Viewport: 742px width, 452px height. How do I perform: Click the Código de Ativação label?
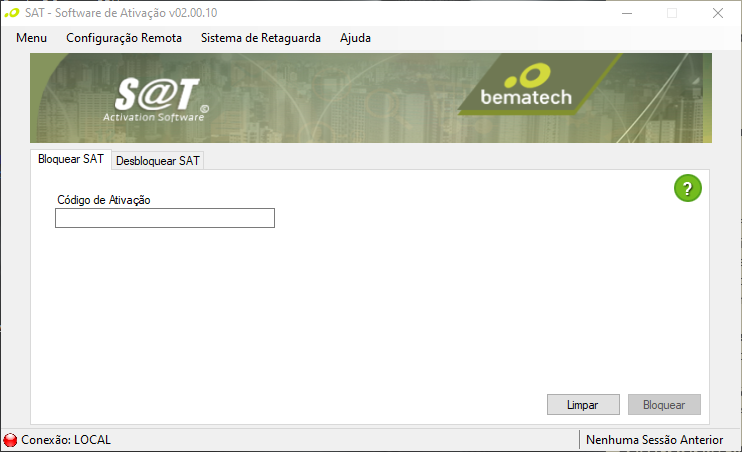104,200
